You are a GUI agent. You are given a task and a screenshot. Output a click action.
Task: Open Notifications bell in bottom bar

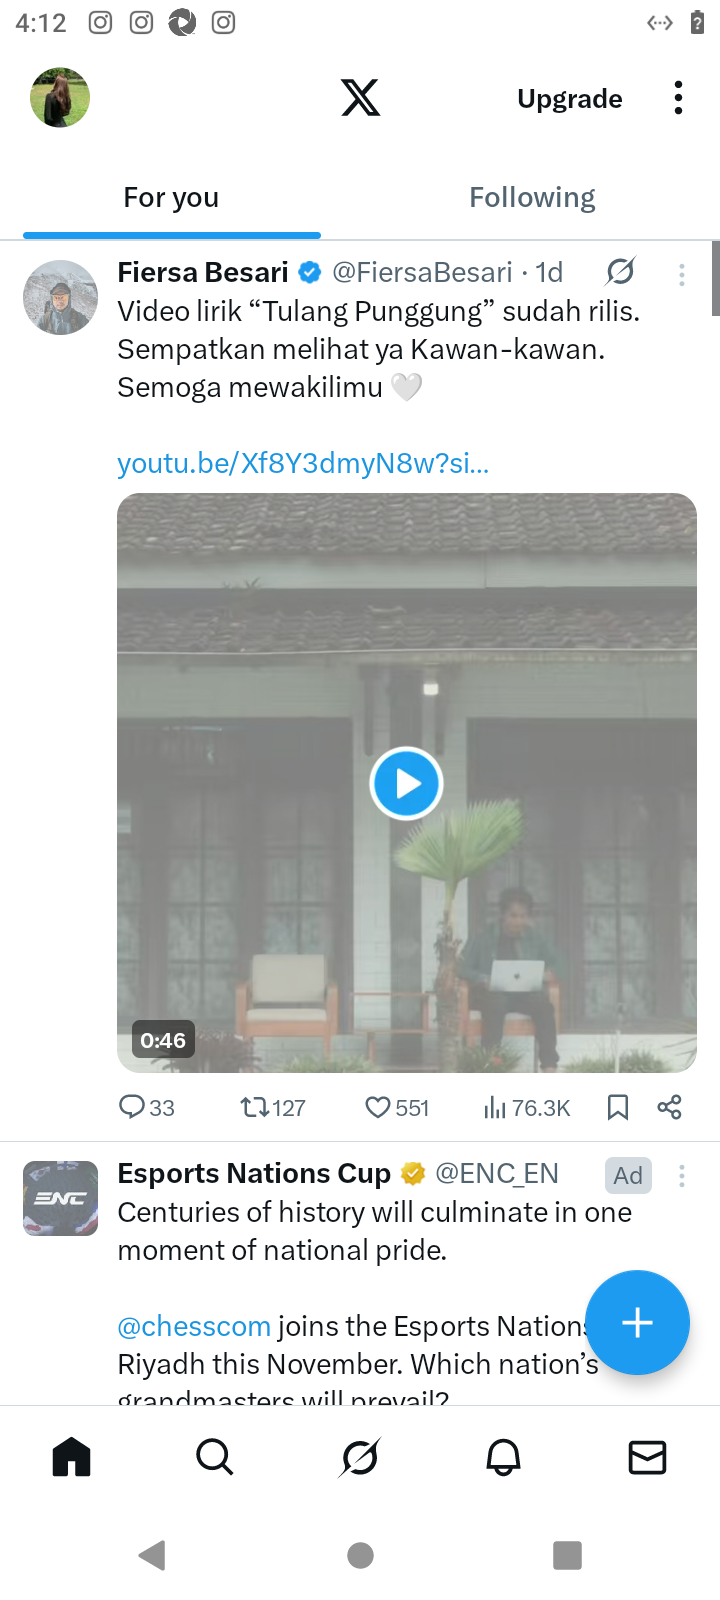click(x=504, y=1458)
